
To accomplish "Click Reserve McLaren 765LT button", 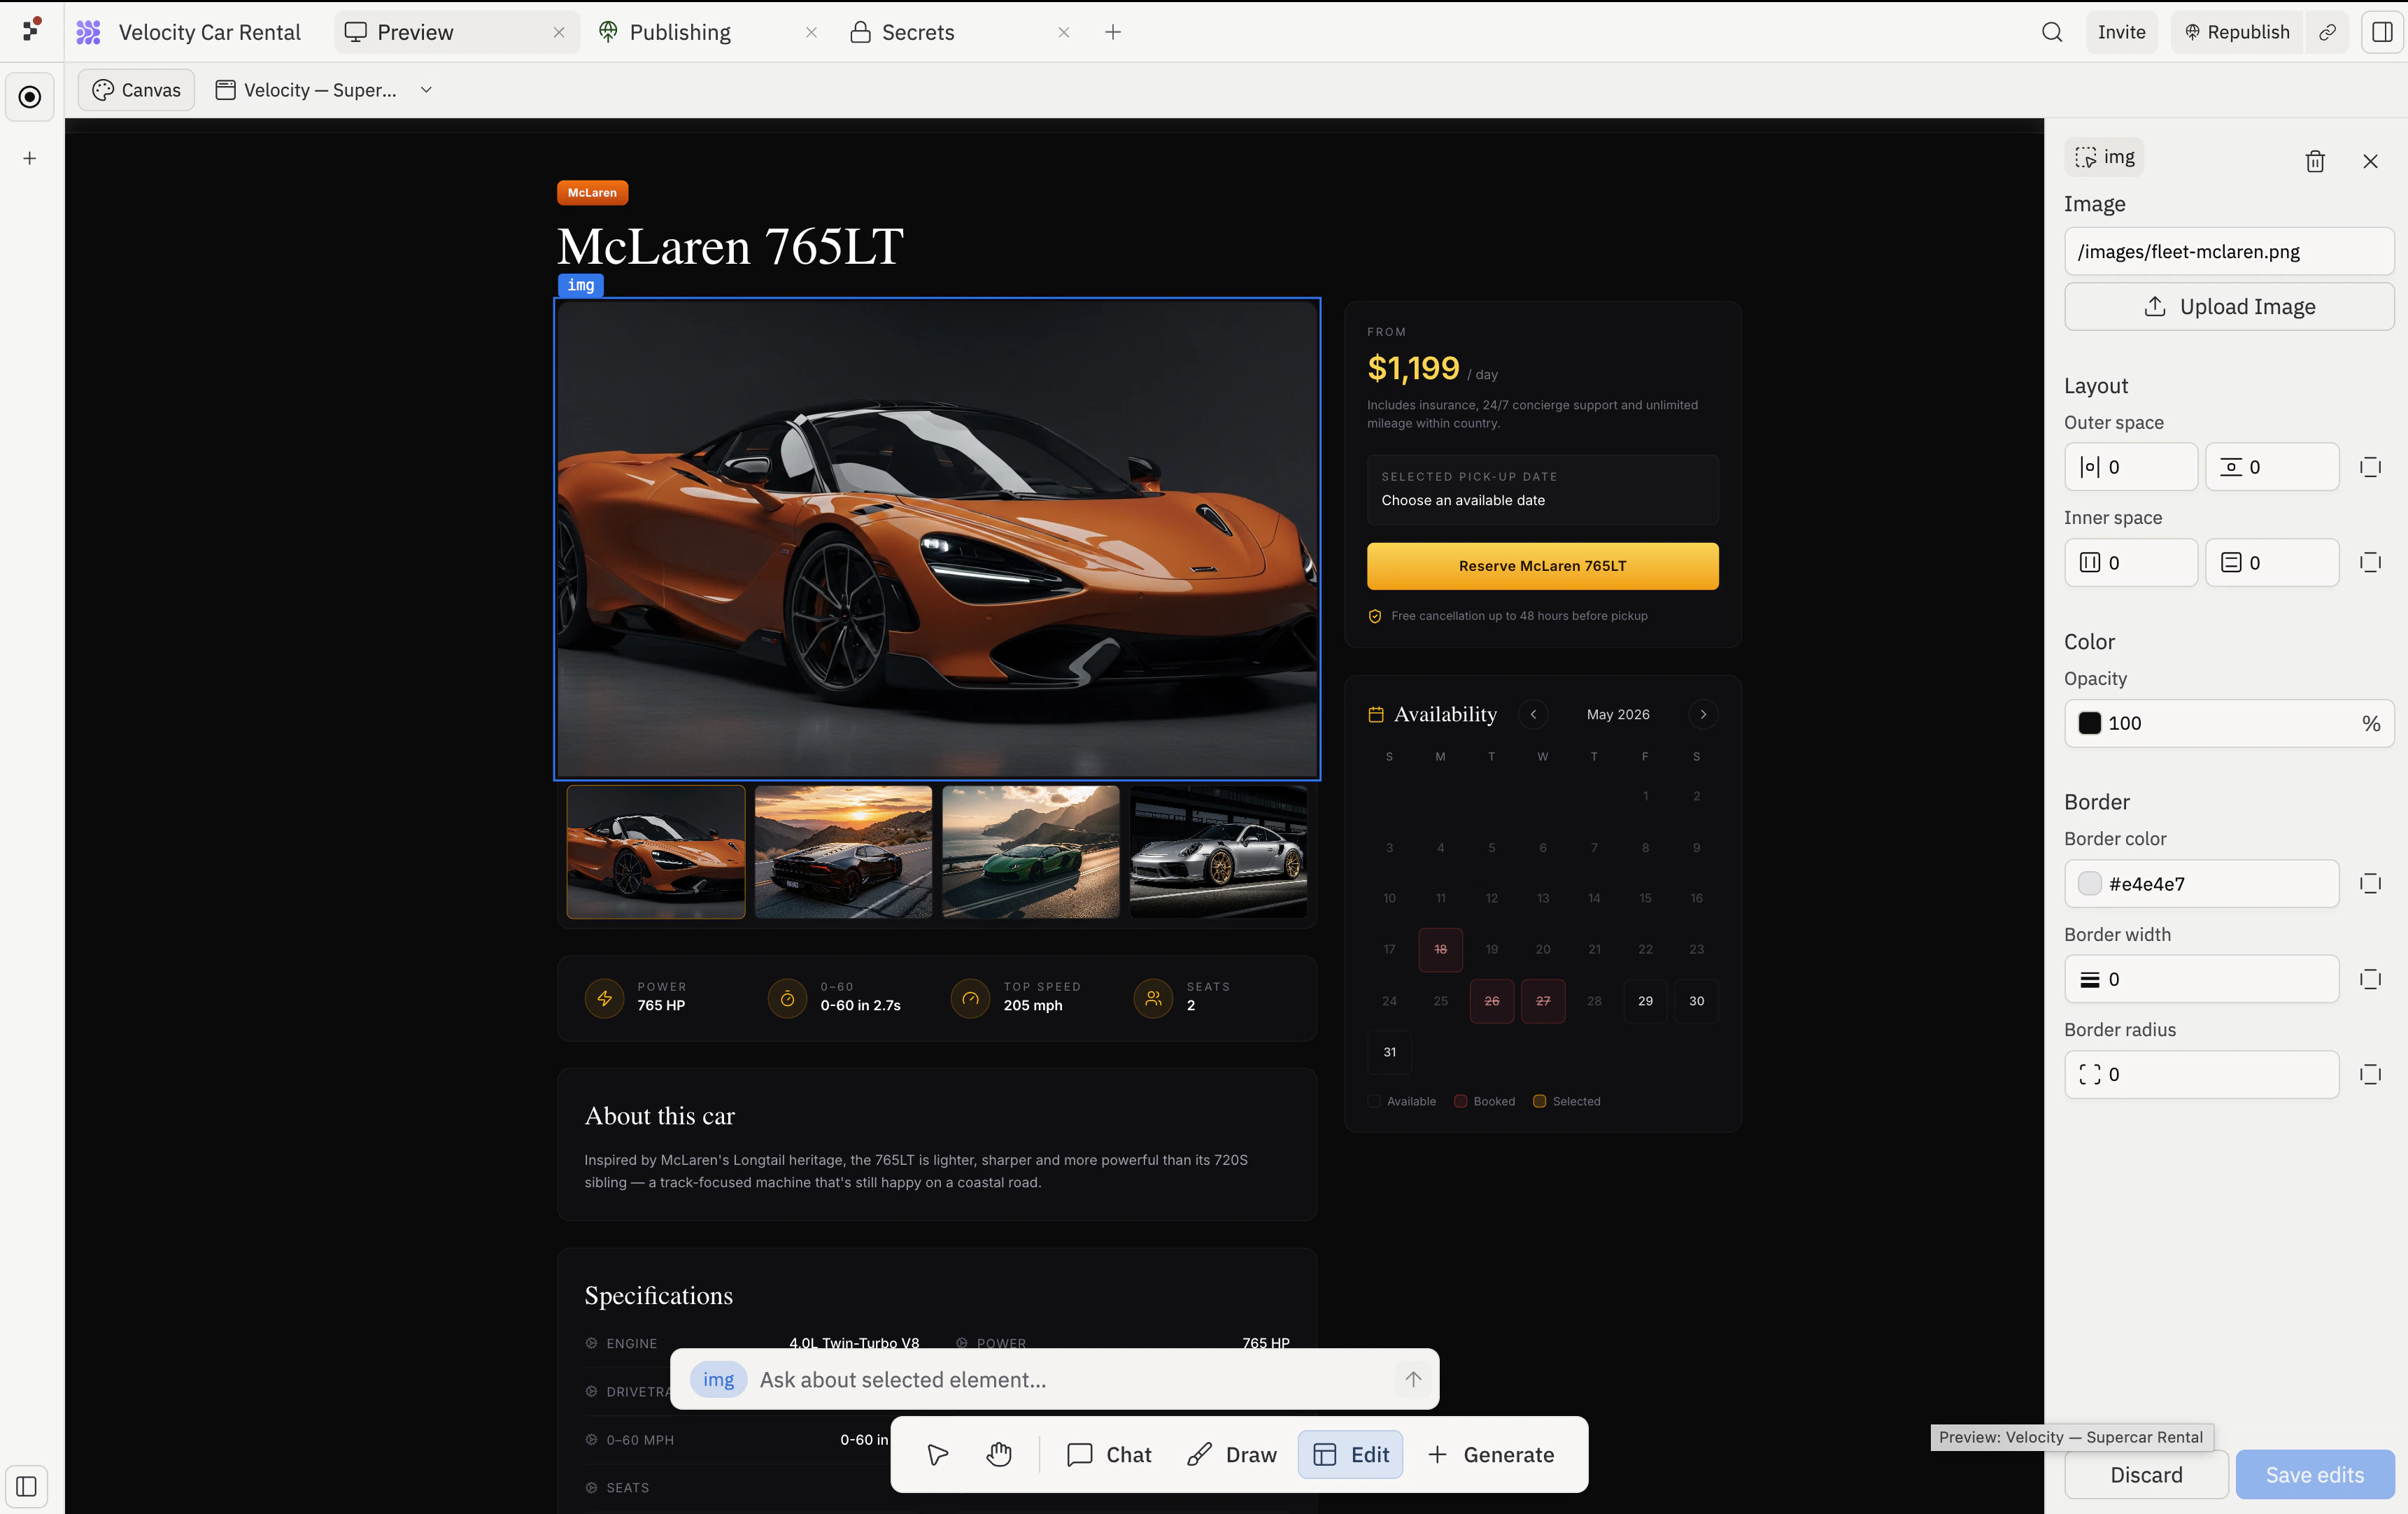I will pos(1542,566).
